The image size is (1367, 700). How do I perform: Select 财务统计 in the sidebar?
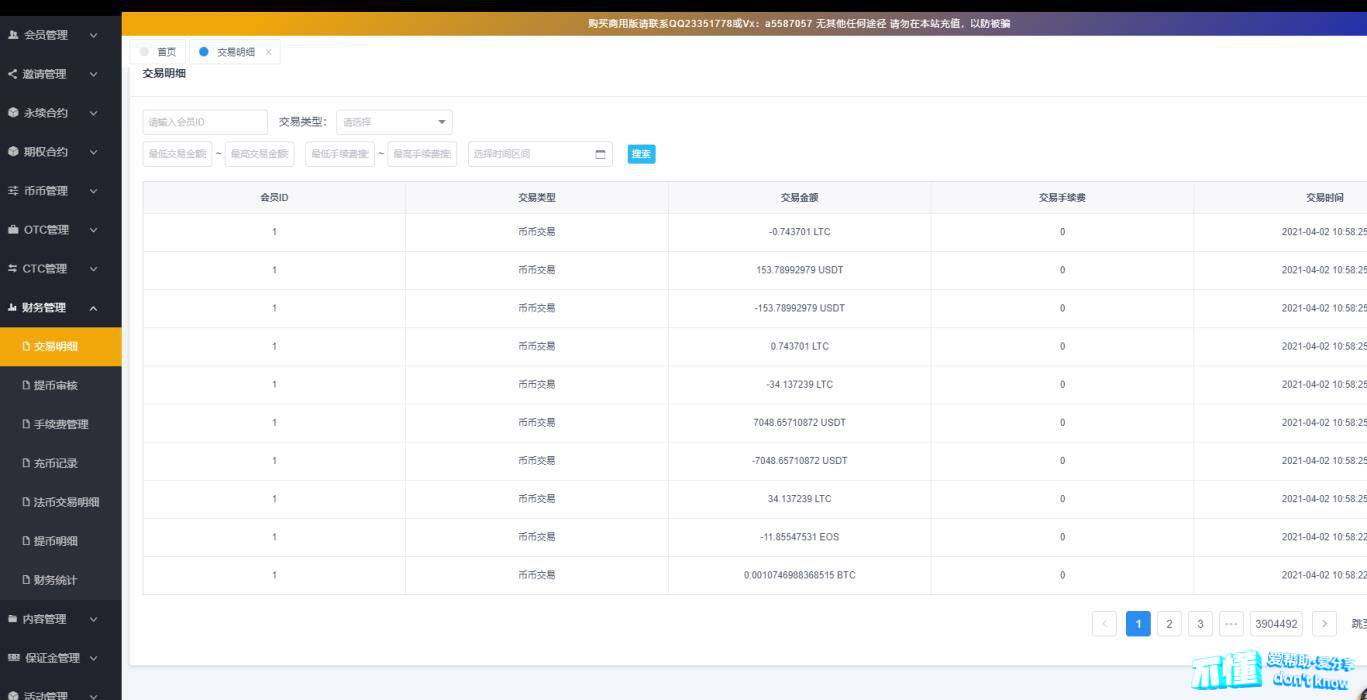56,580
